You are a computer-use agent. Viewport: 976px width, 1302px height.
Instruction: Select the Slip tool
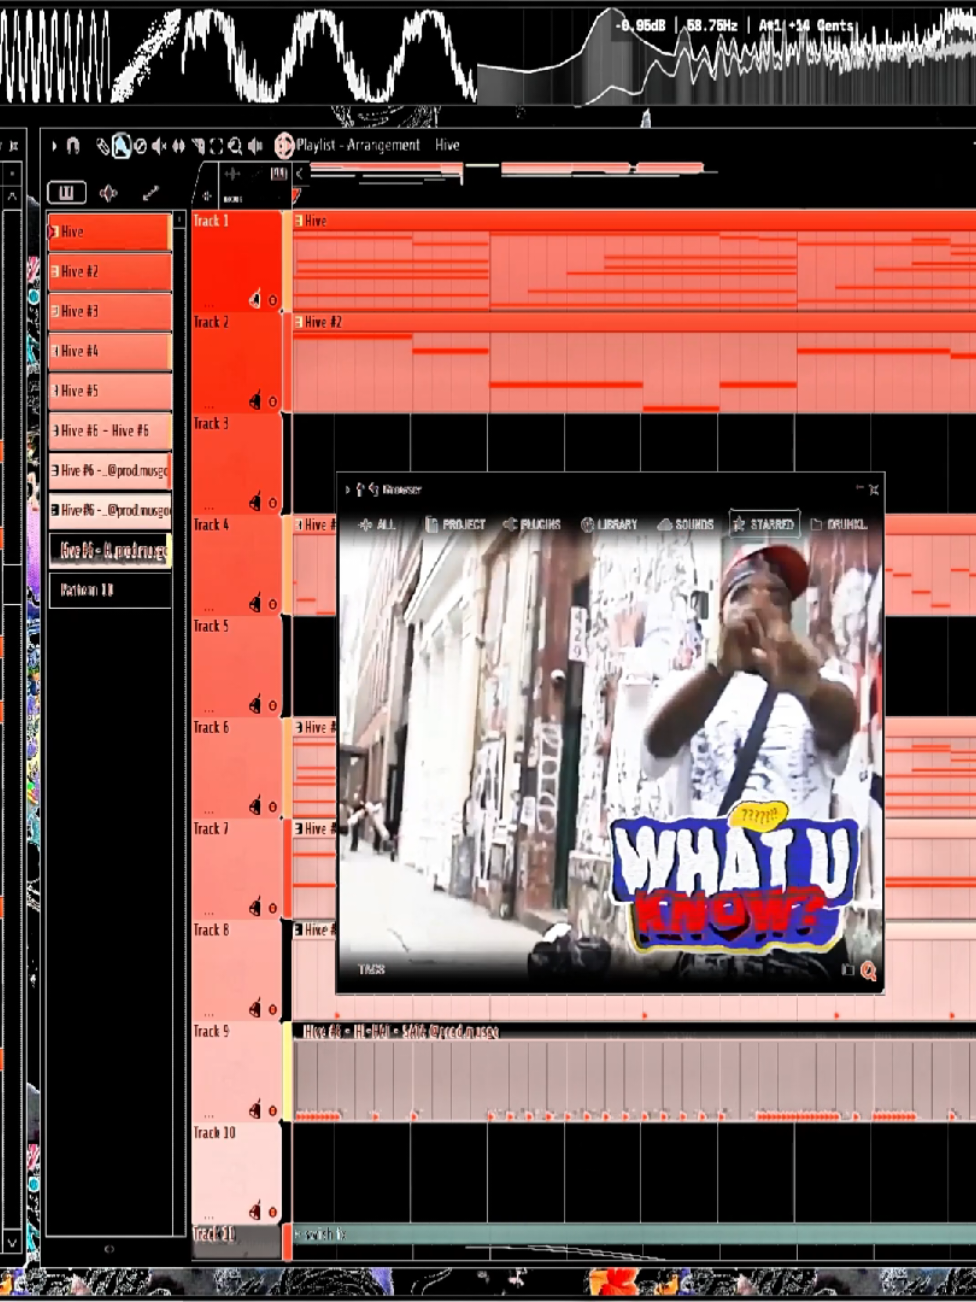point(178,146)
